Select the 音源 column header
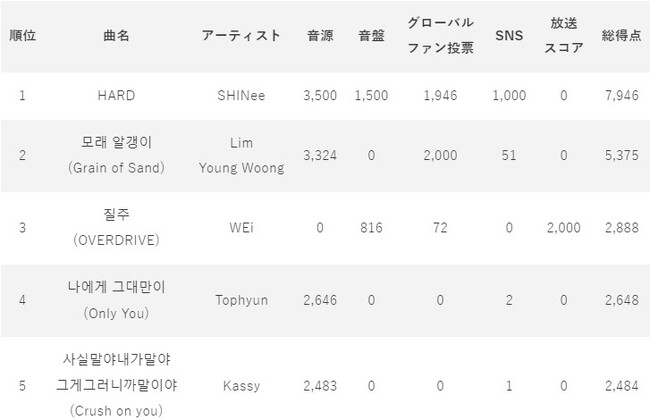This screenshot has height=420, width=650. [321, 36]
